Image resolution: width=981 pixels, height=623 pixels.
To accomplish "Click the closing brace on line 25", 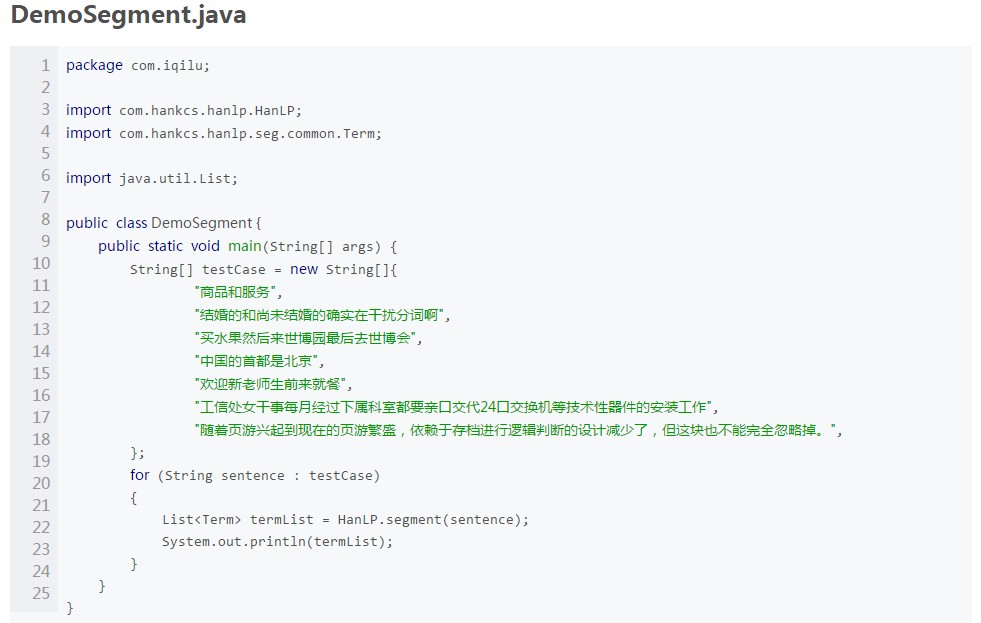I will pyautogui.click(x=68, y=607).
